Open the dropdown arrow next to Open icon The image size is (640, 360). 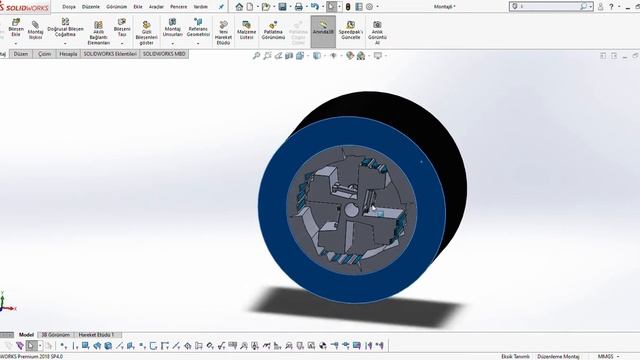274,7
